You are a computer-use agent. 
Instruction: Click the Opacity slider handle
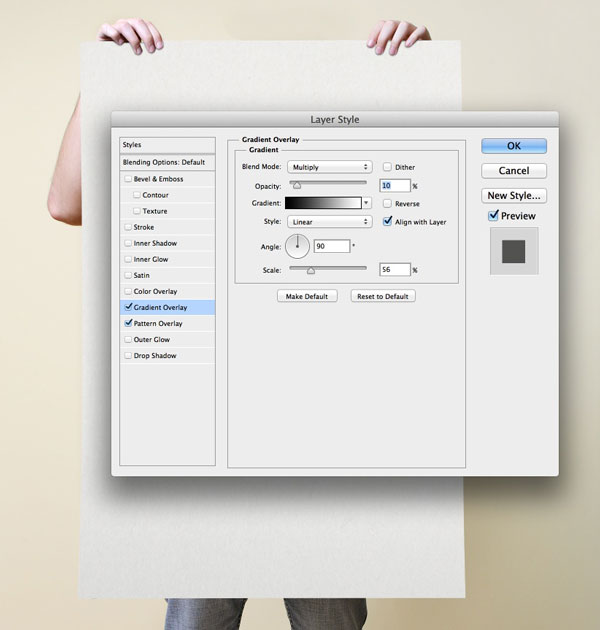pos(297,185)
